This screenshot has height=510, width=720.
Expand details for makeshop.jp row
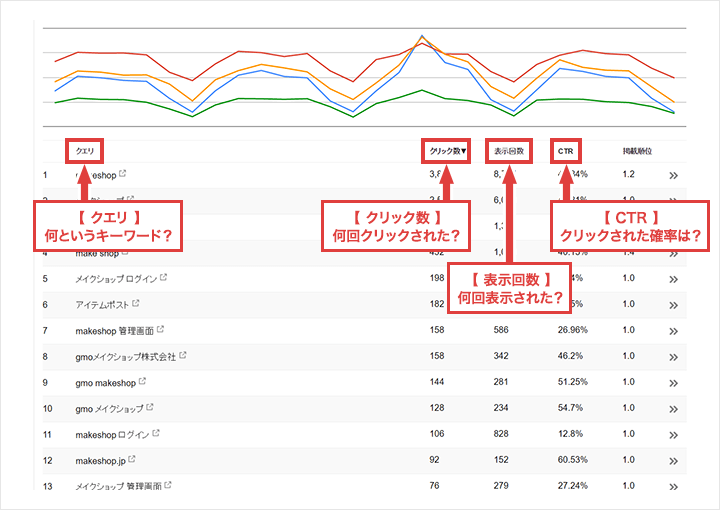tap(674, 461)
